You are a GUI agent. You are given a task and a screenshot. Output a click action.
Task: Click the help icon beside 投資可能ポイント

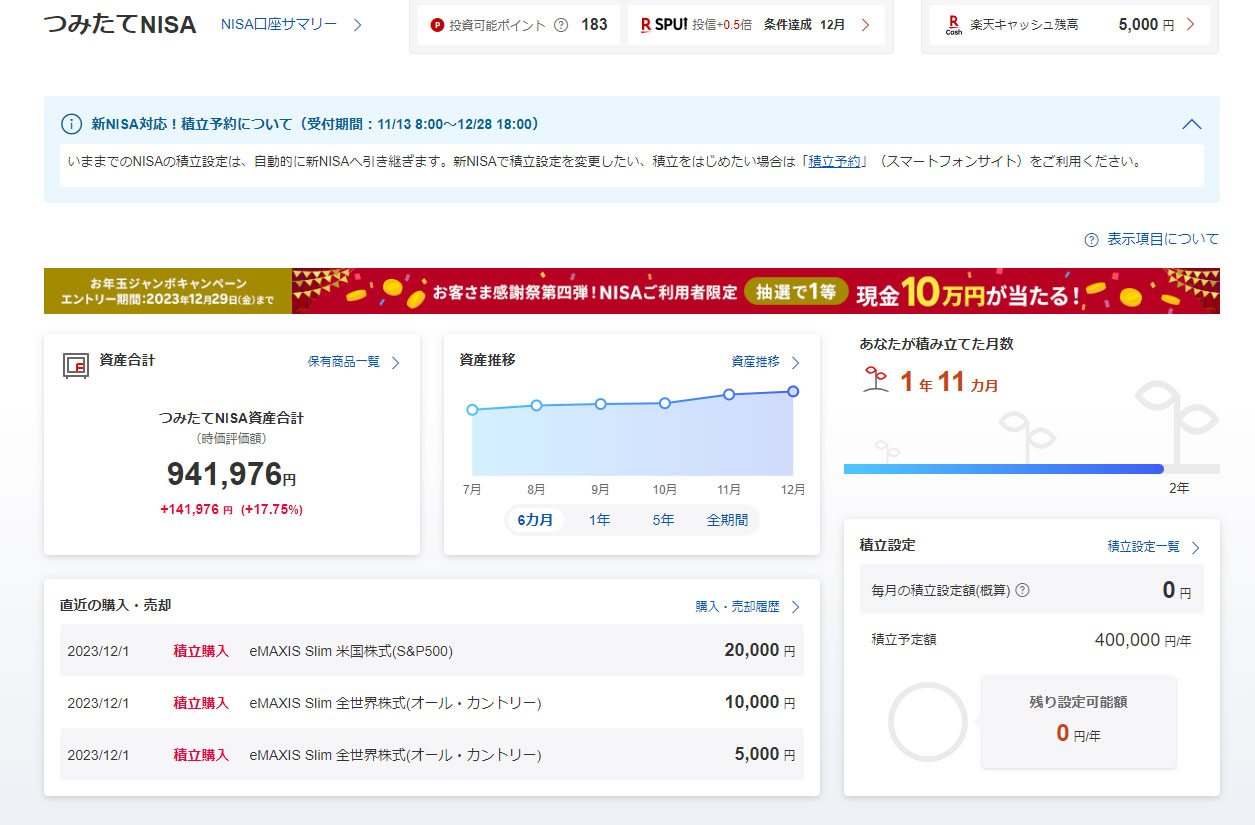[x=561, y=25]
